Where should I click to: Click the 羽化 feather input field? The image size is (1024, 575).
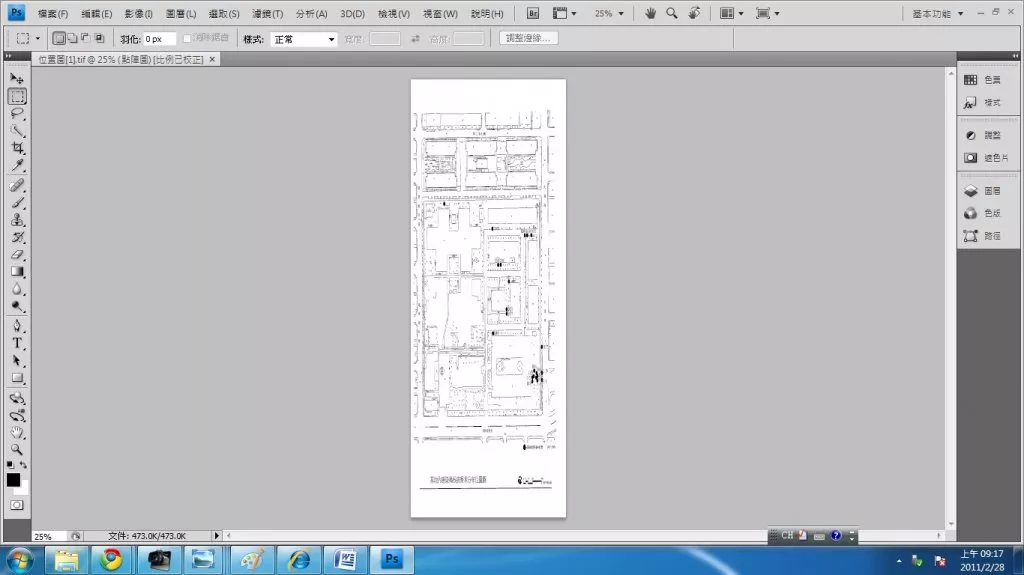coord(159,39)
